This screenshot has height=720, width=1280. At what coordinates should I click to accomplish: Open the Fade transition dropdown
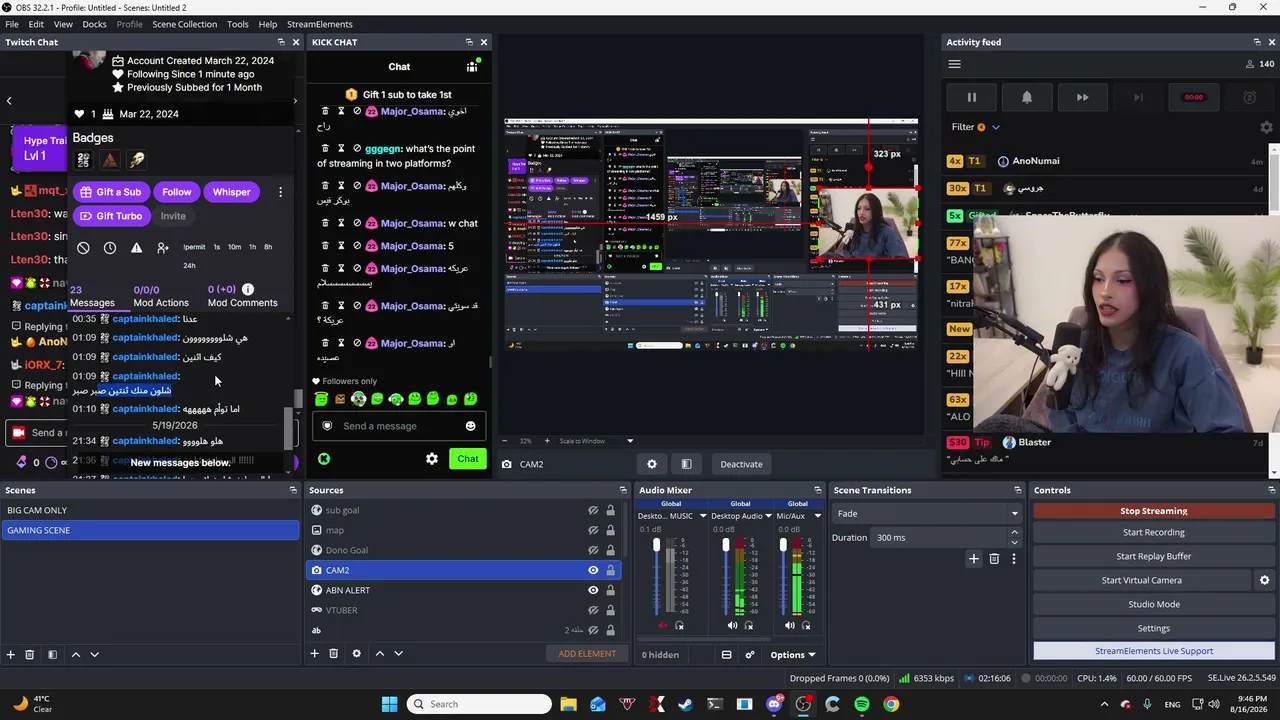pyautogui.click(x=926, y=514)
